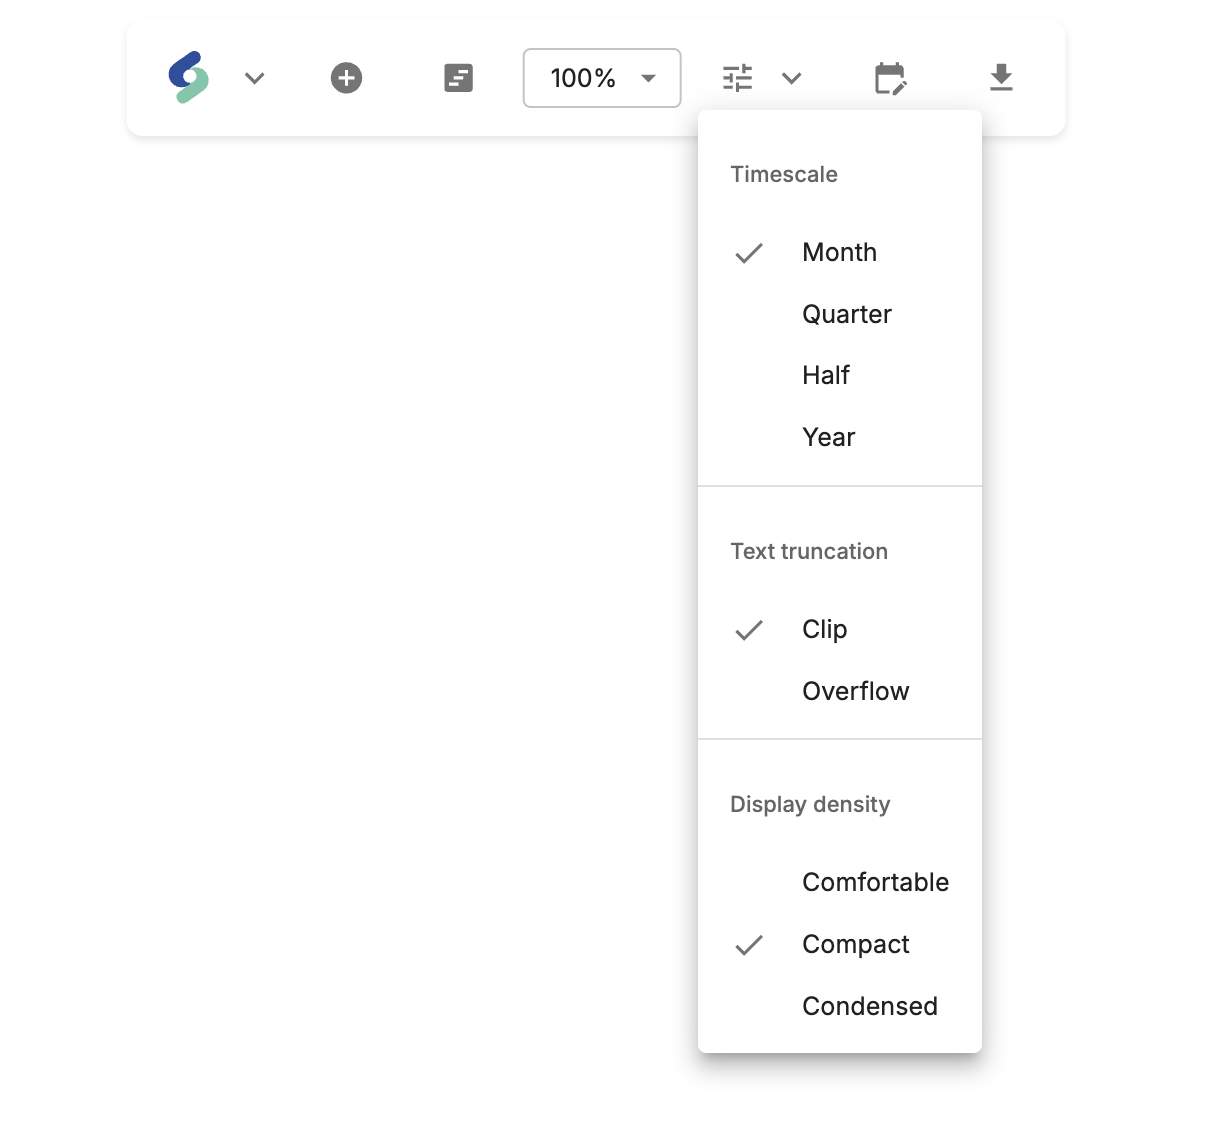Open the 100% zoom dropdown

(602, 78)
